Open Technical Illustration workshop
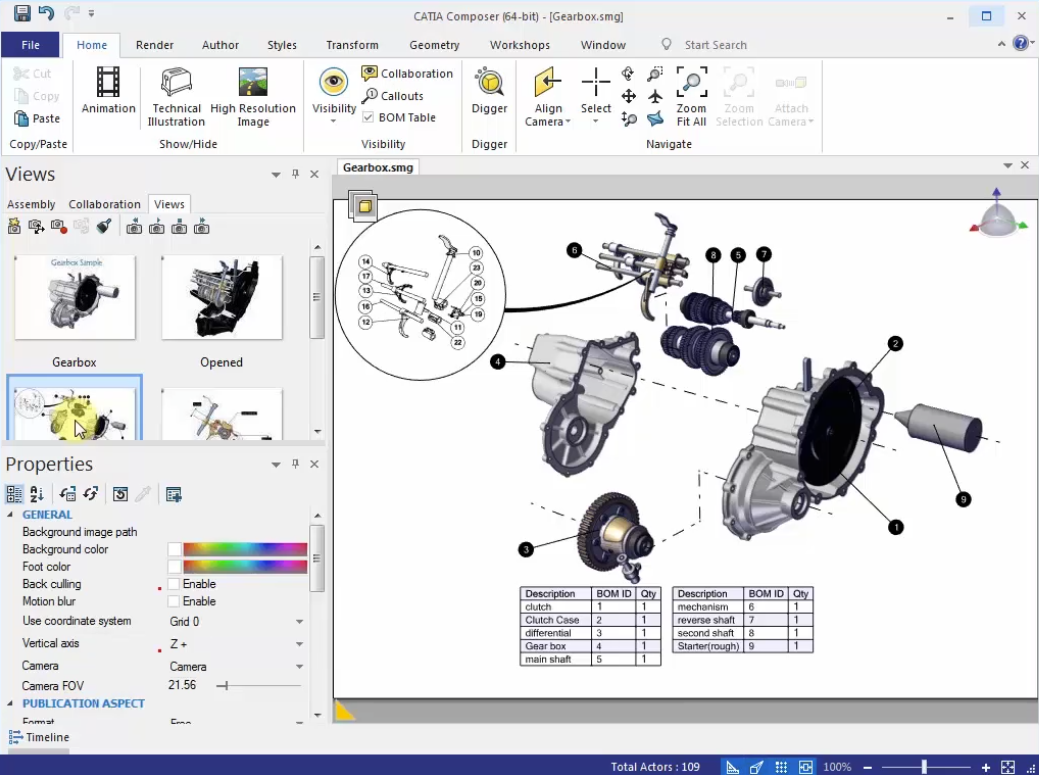Image resolution: width=1039 pixels, height=775 pixels. [x=176, y=97]
